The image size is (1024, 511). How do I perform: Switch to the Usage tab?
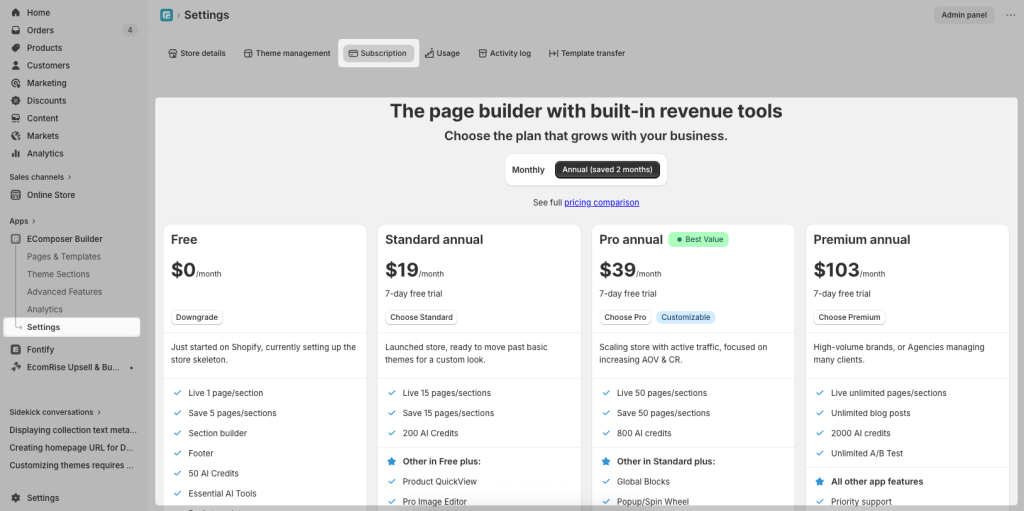tap(442, 54)
